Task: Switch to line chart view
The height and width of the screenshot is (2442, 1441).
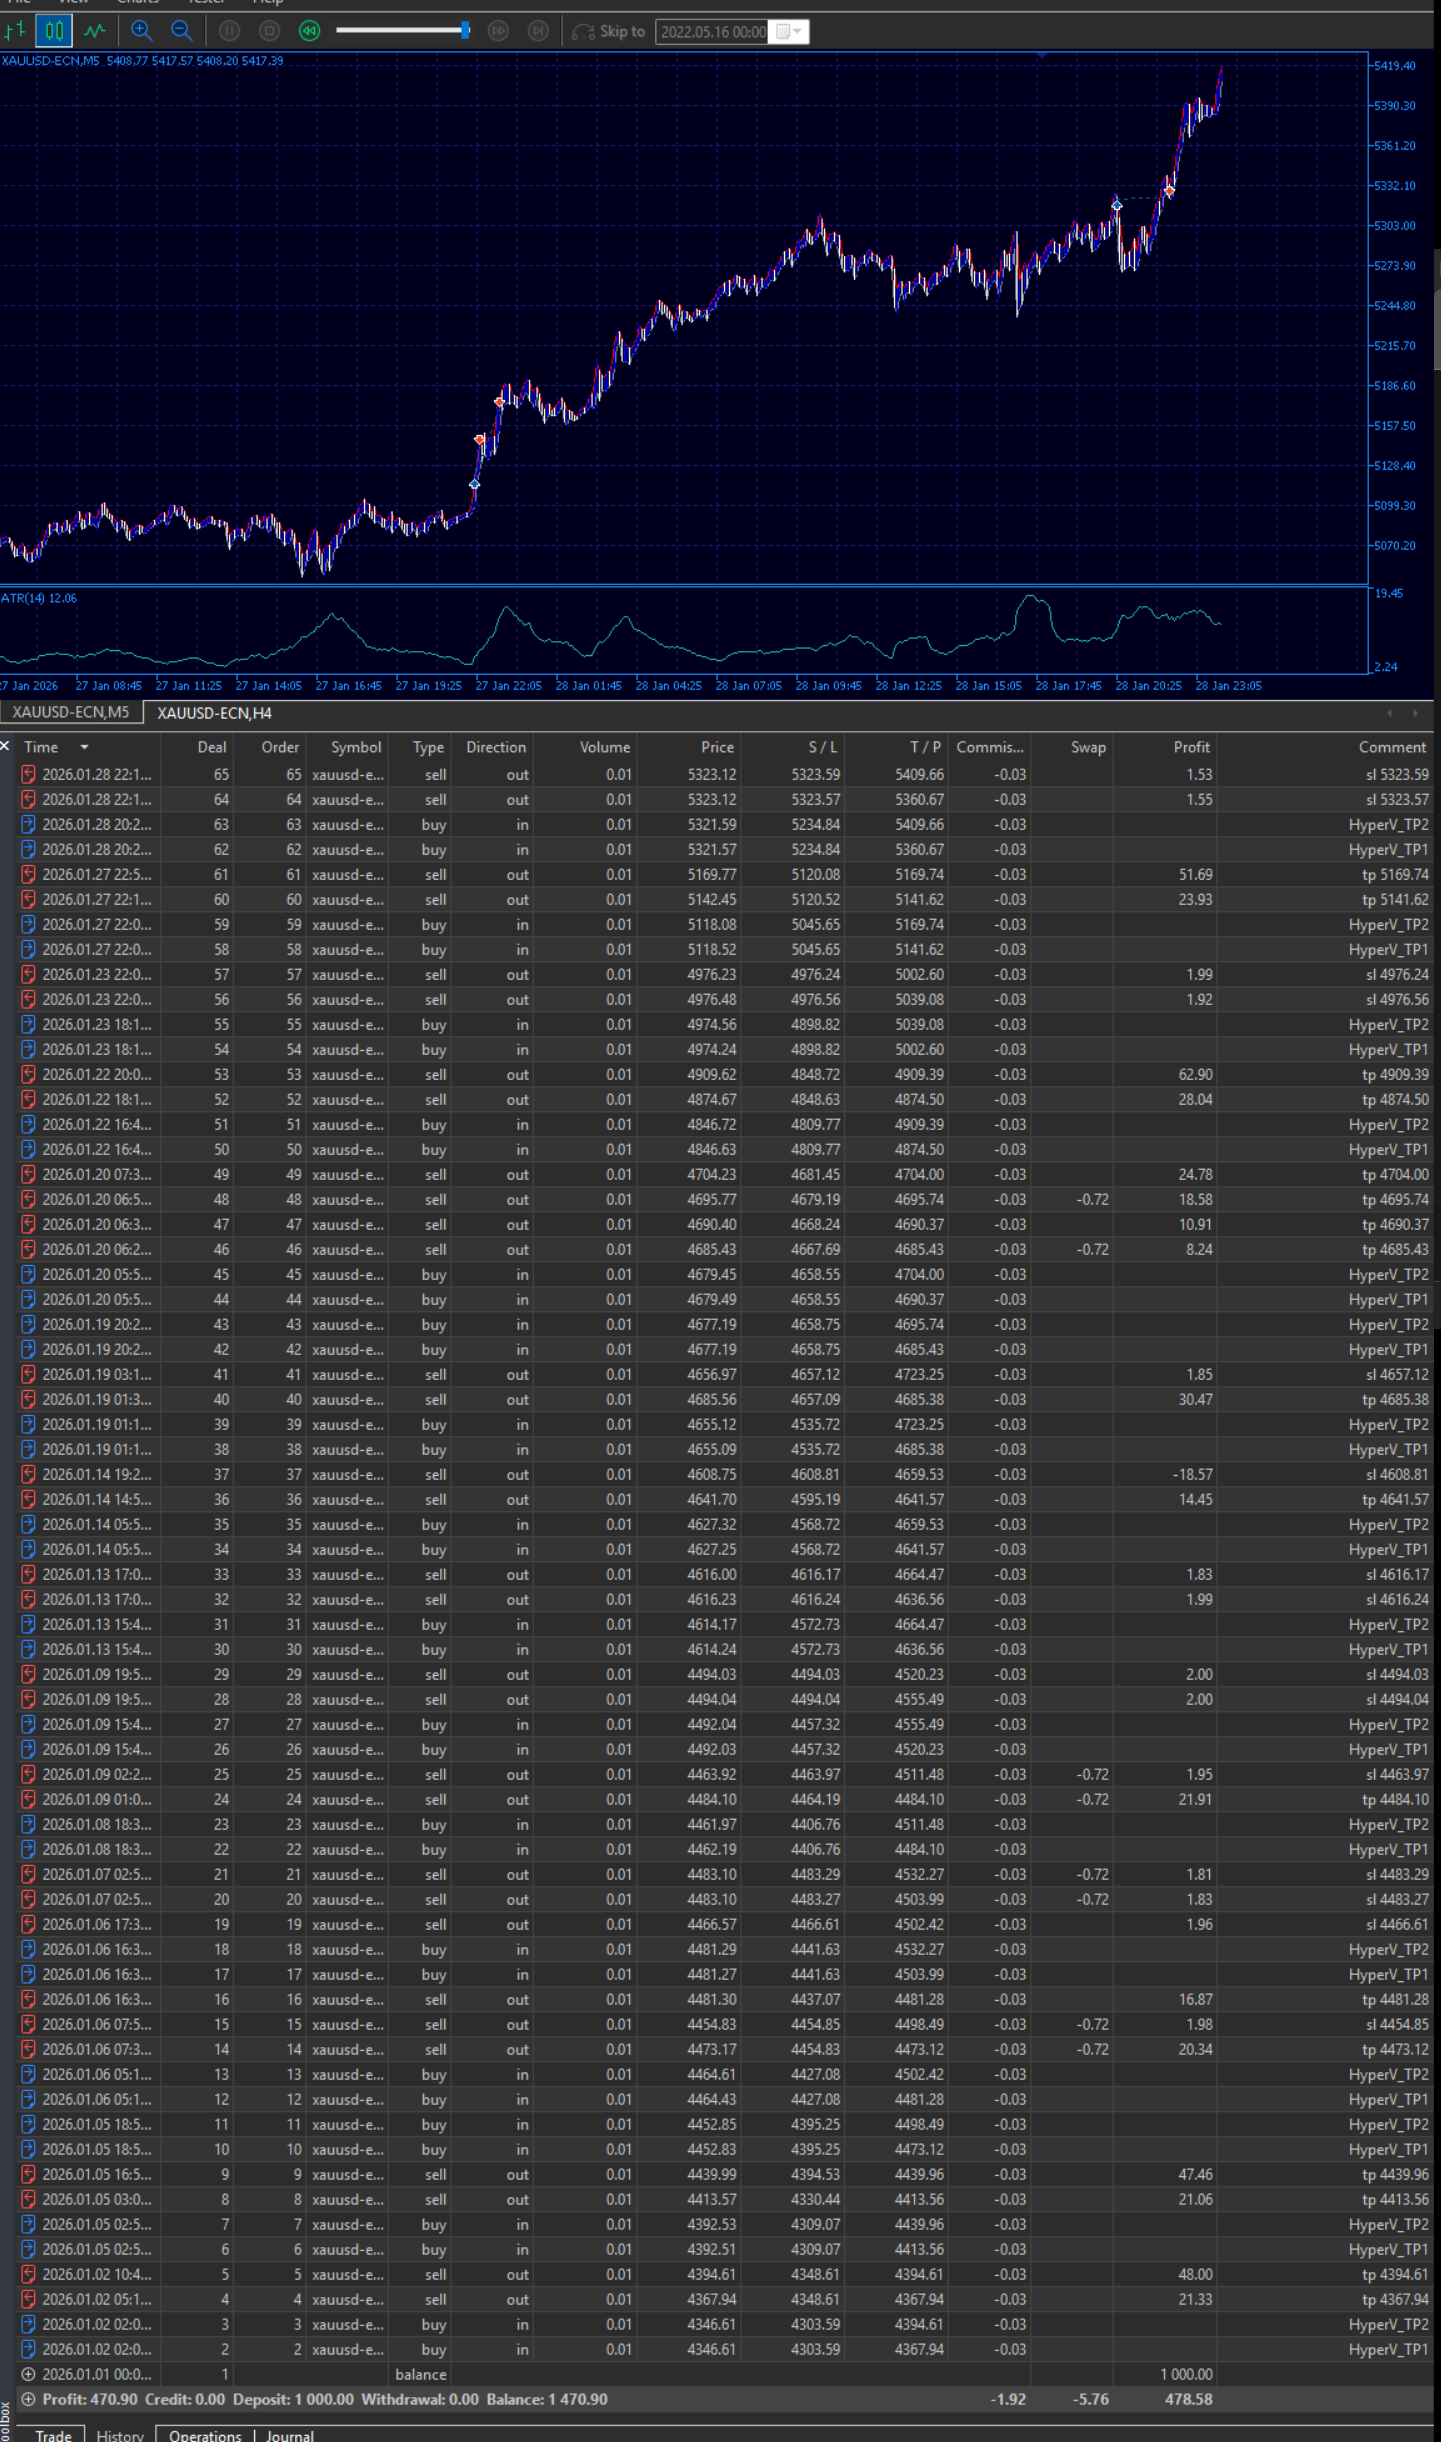Action: [94, 31]
